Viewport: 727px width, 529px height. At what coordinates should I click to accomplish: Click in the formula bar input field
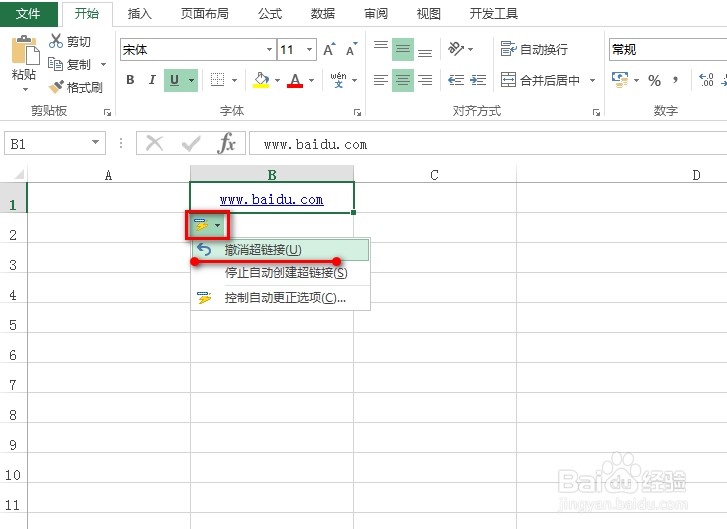pyautogui.click(x=488, y=144)
